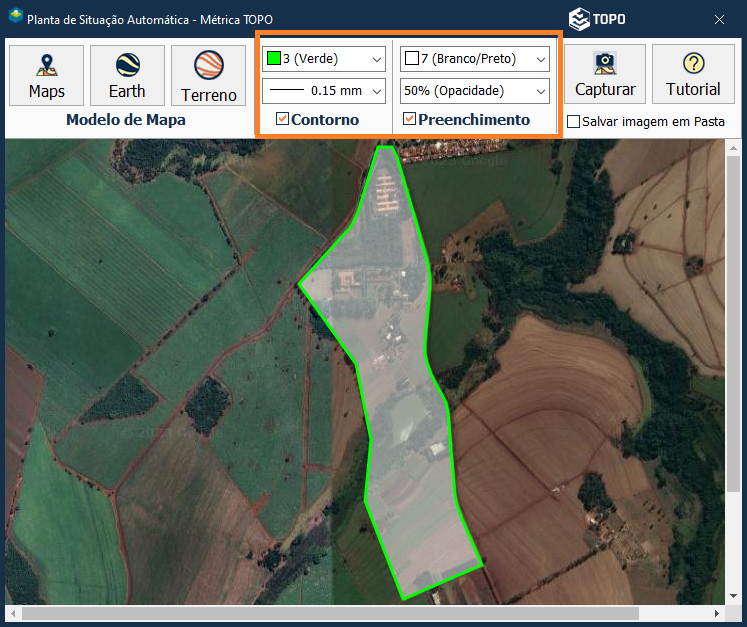Open the contour color dropdown 3 (Verde)
Screen dimensions: 747x627
tap(324, 59)
